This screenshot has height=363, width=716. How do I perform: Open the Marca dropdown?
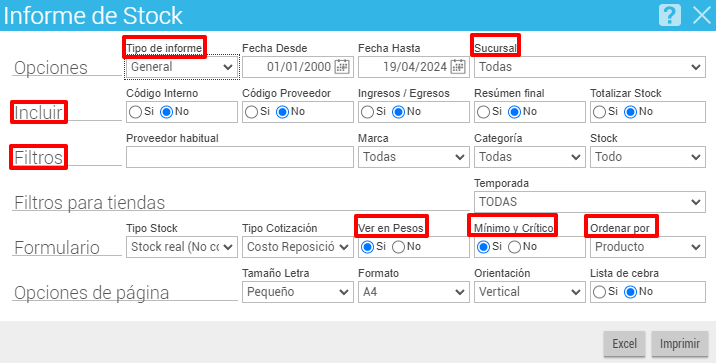click(414, 157)
